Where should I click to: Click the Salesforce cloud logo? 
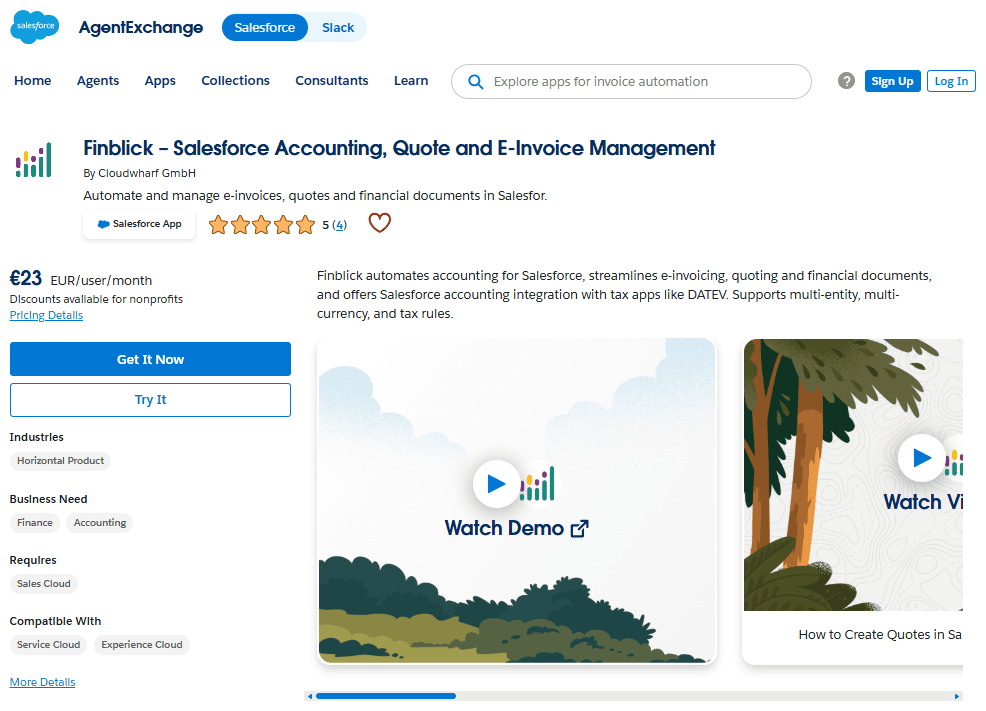35,27
